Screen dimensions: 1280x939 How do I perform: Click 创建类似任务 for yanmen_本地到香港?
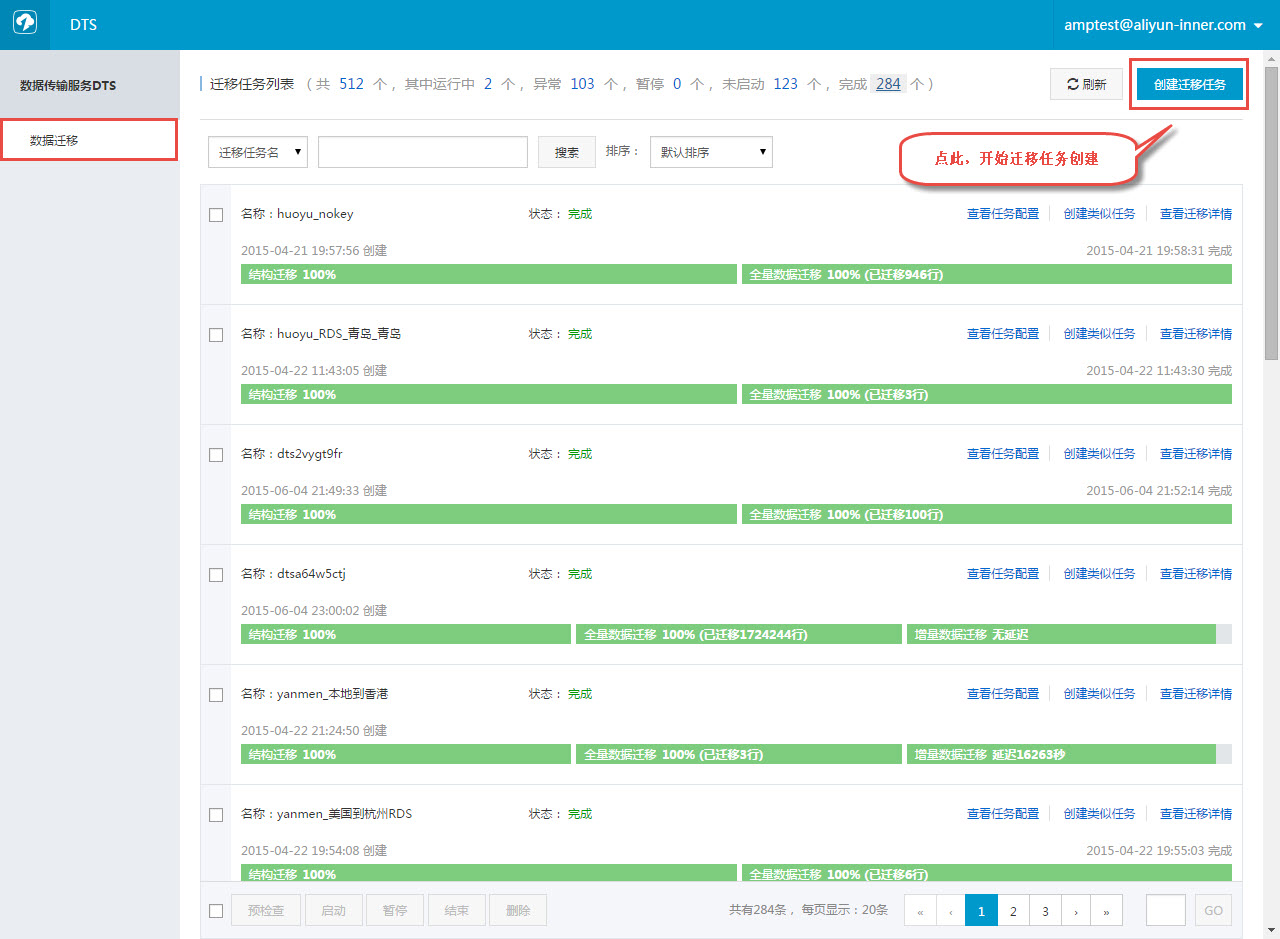coord(1099,694)
